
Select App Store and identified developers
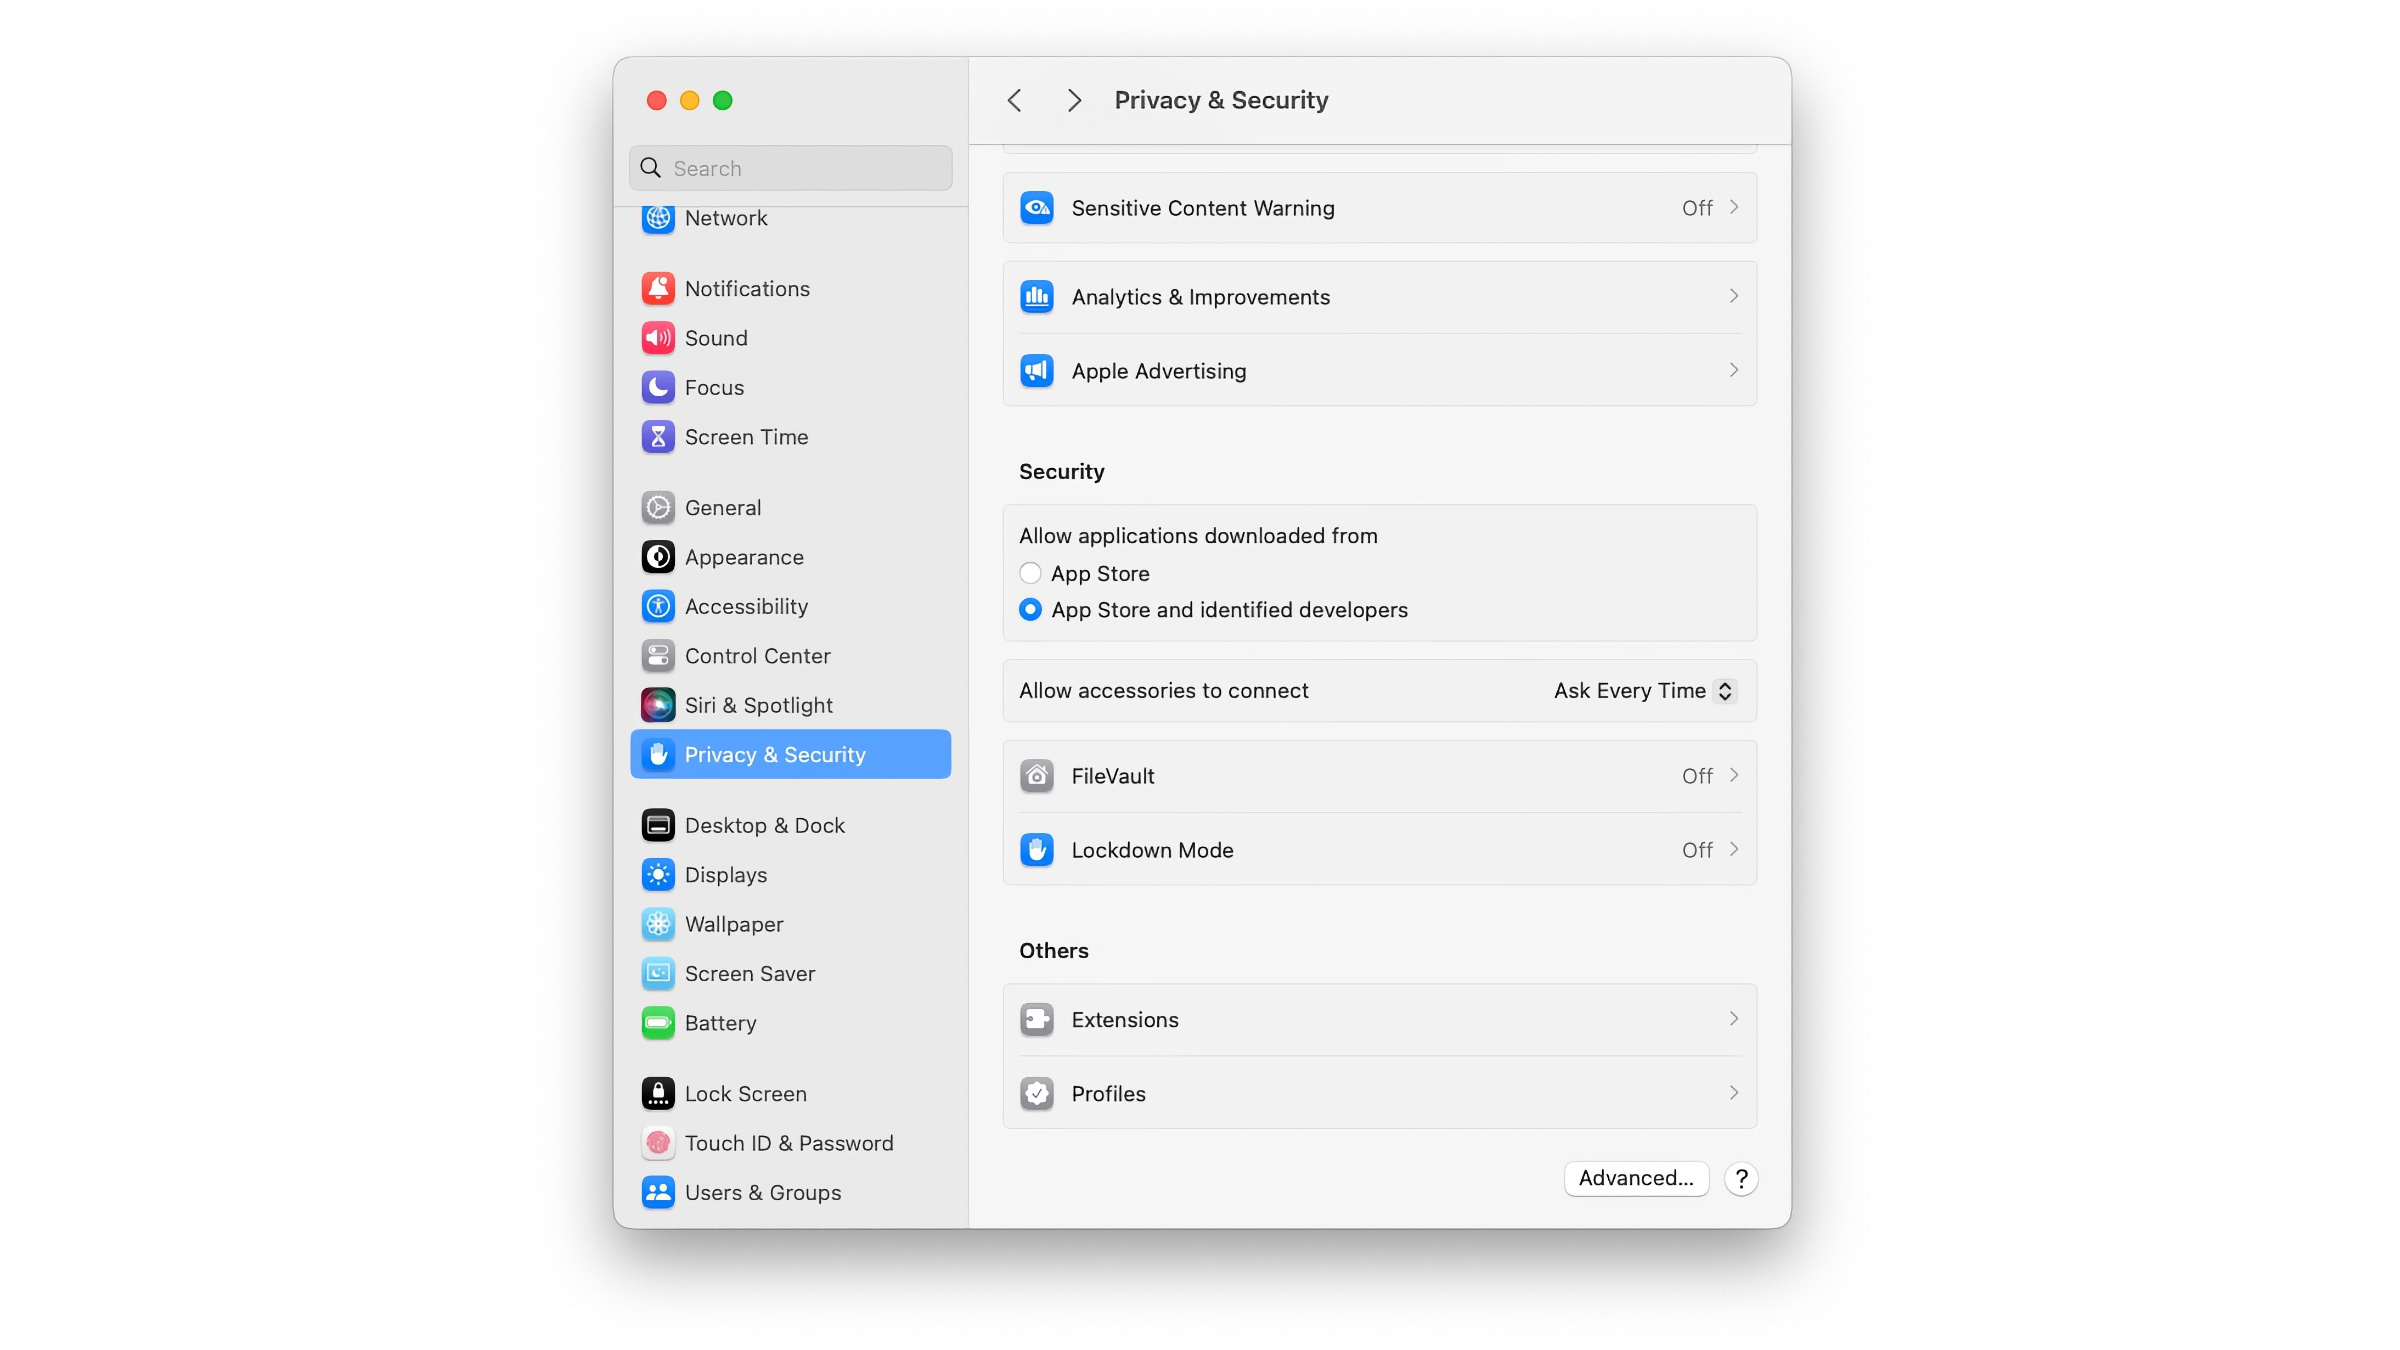1030,609
